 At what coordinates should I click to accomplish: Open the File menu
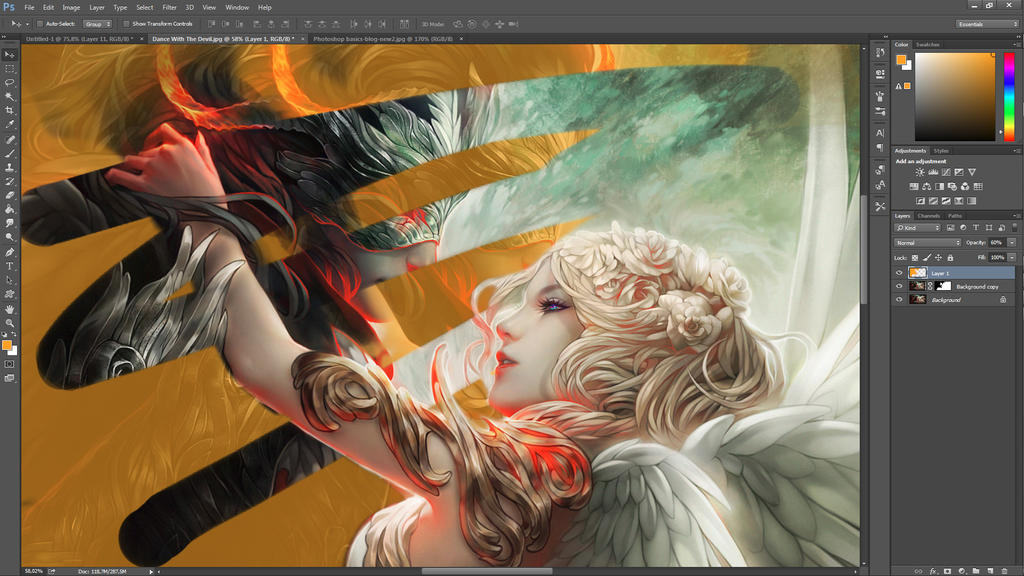pos(29,8)
